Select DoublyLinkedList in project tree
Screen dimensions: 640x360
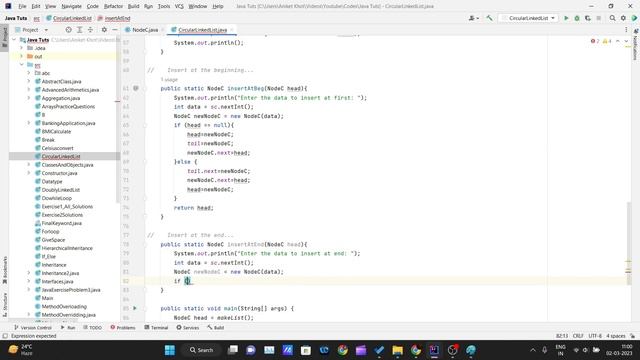tap(60, 190)
